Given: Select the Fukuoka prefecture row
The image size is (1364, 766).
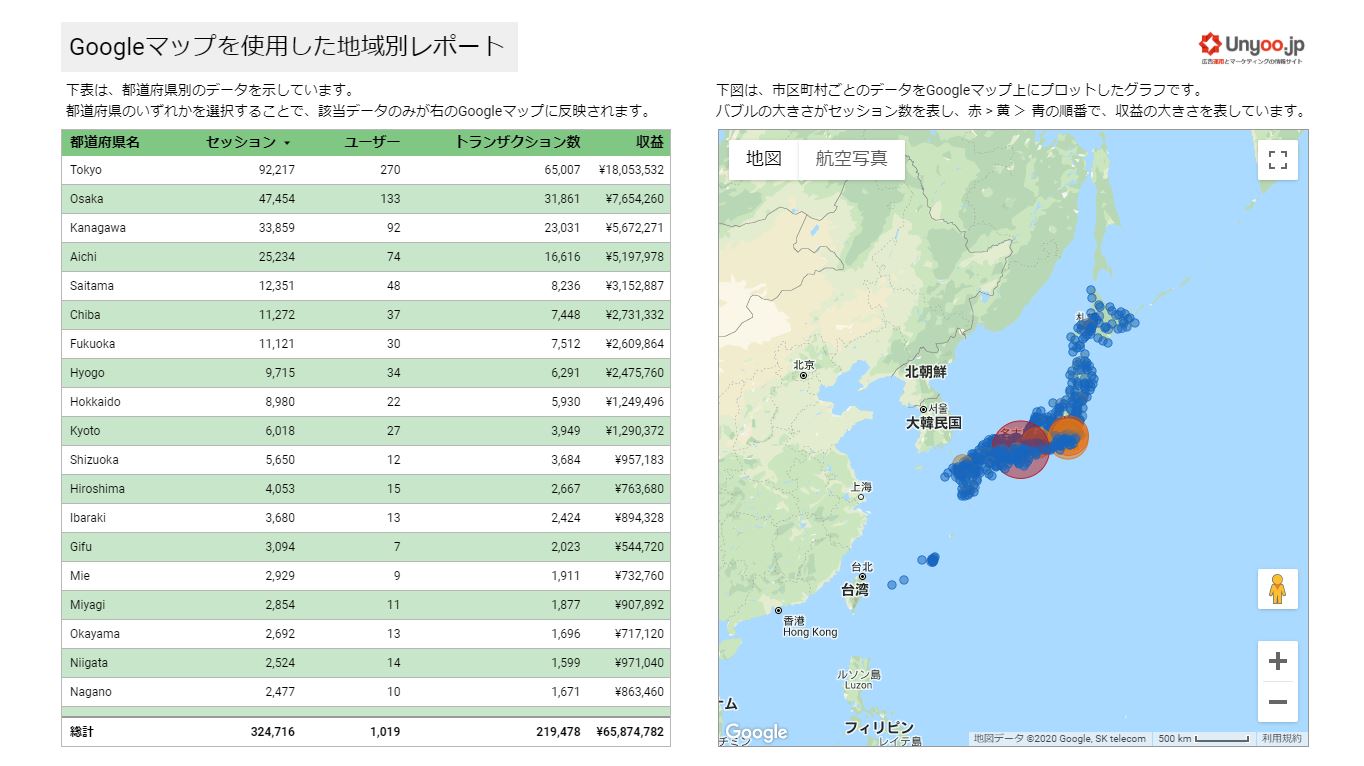Looking at the screenshot, I should (366, 344).
